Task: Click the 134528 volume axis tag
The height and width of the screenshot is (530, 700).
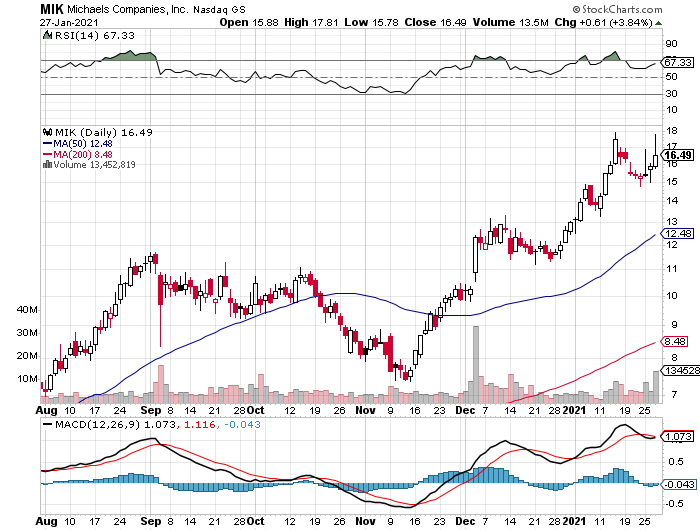Action: tap(680, 371)
